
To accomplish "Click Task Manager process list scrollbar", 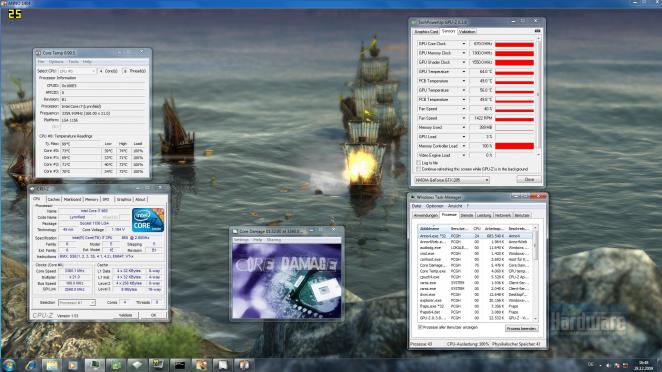I will pos(536,273).
